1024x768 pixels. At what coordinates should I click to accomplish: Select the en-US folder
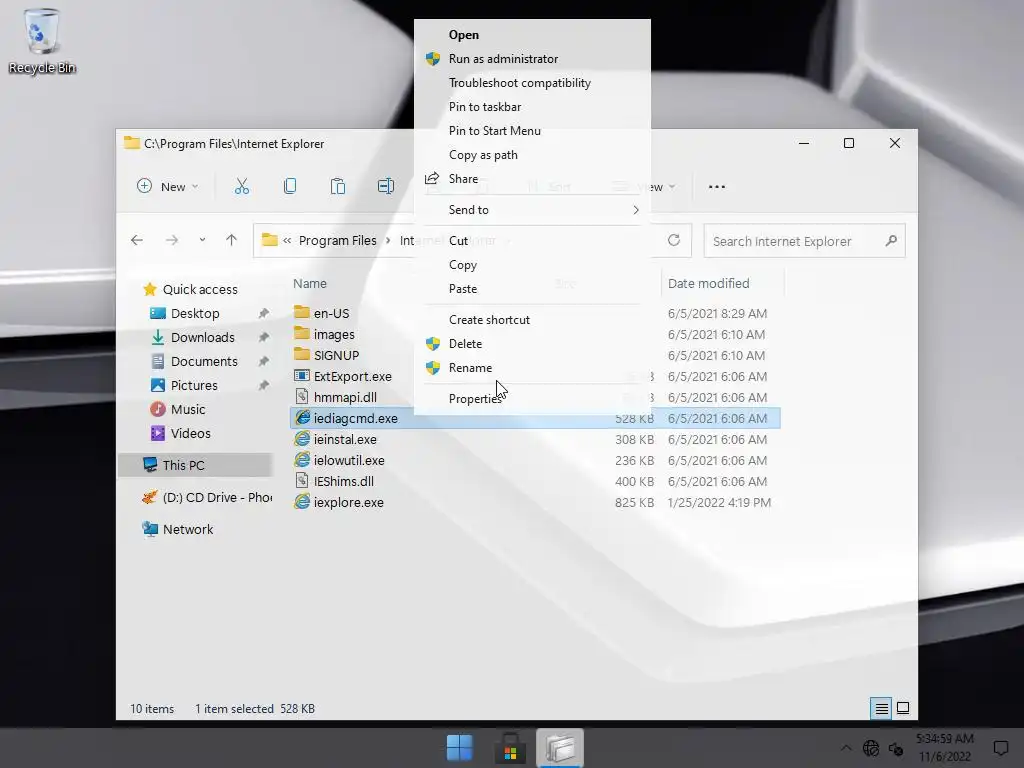331,313
